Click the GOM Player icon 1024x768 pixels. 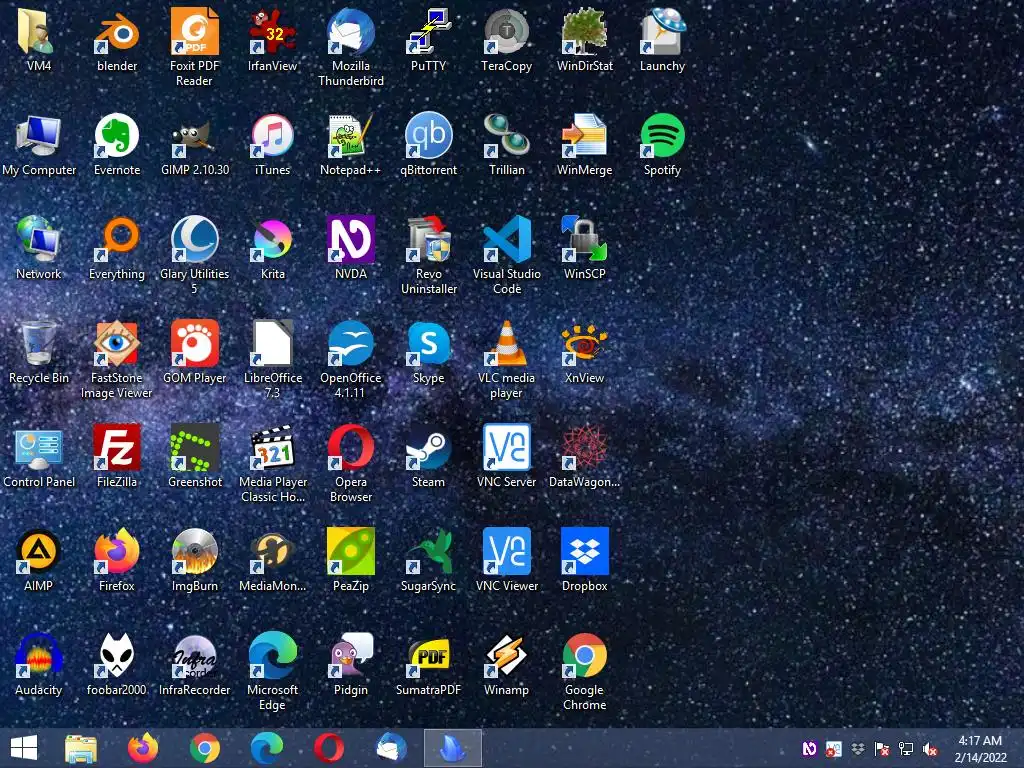coord(195,343)
